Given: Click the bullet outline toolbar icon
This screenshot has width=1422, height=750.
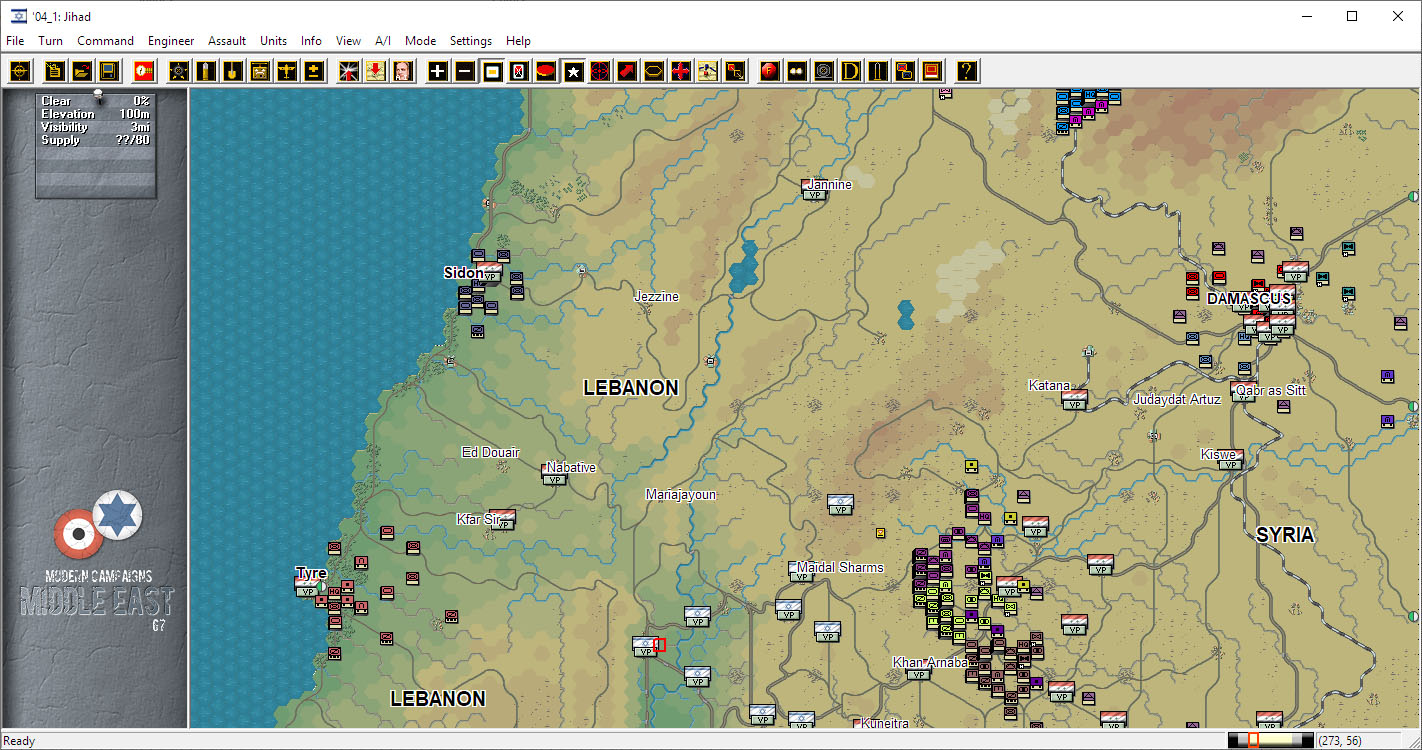Looking at the screenshot, I should 878,71.
